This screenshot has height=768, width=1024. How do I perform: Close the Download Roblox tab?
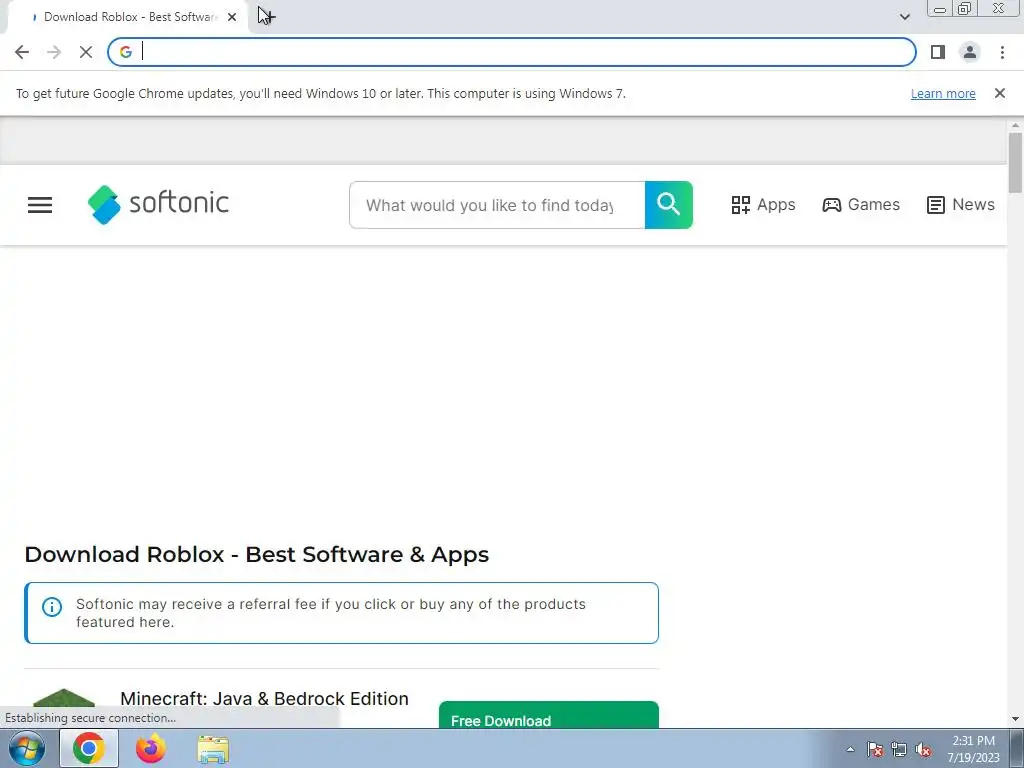tap(232, 17)
